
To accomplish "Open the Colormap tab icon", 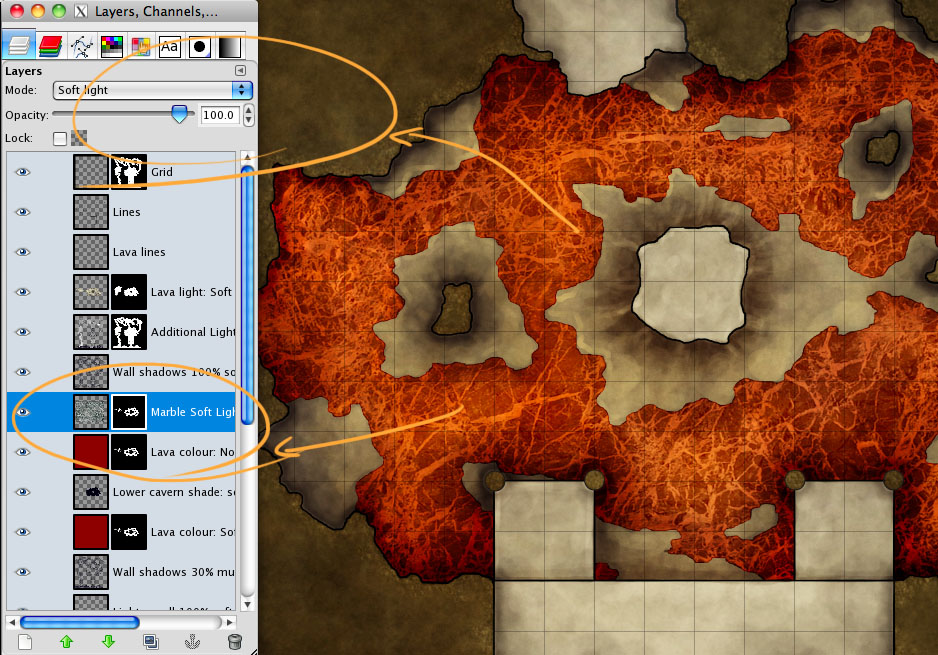I will click(111, 46).
